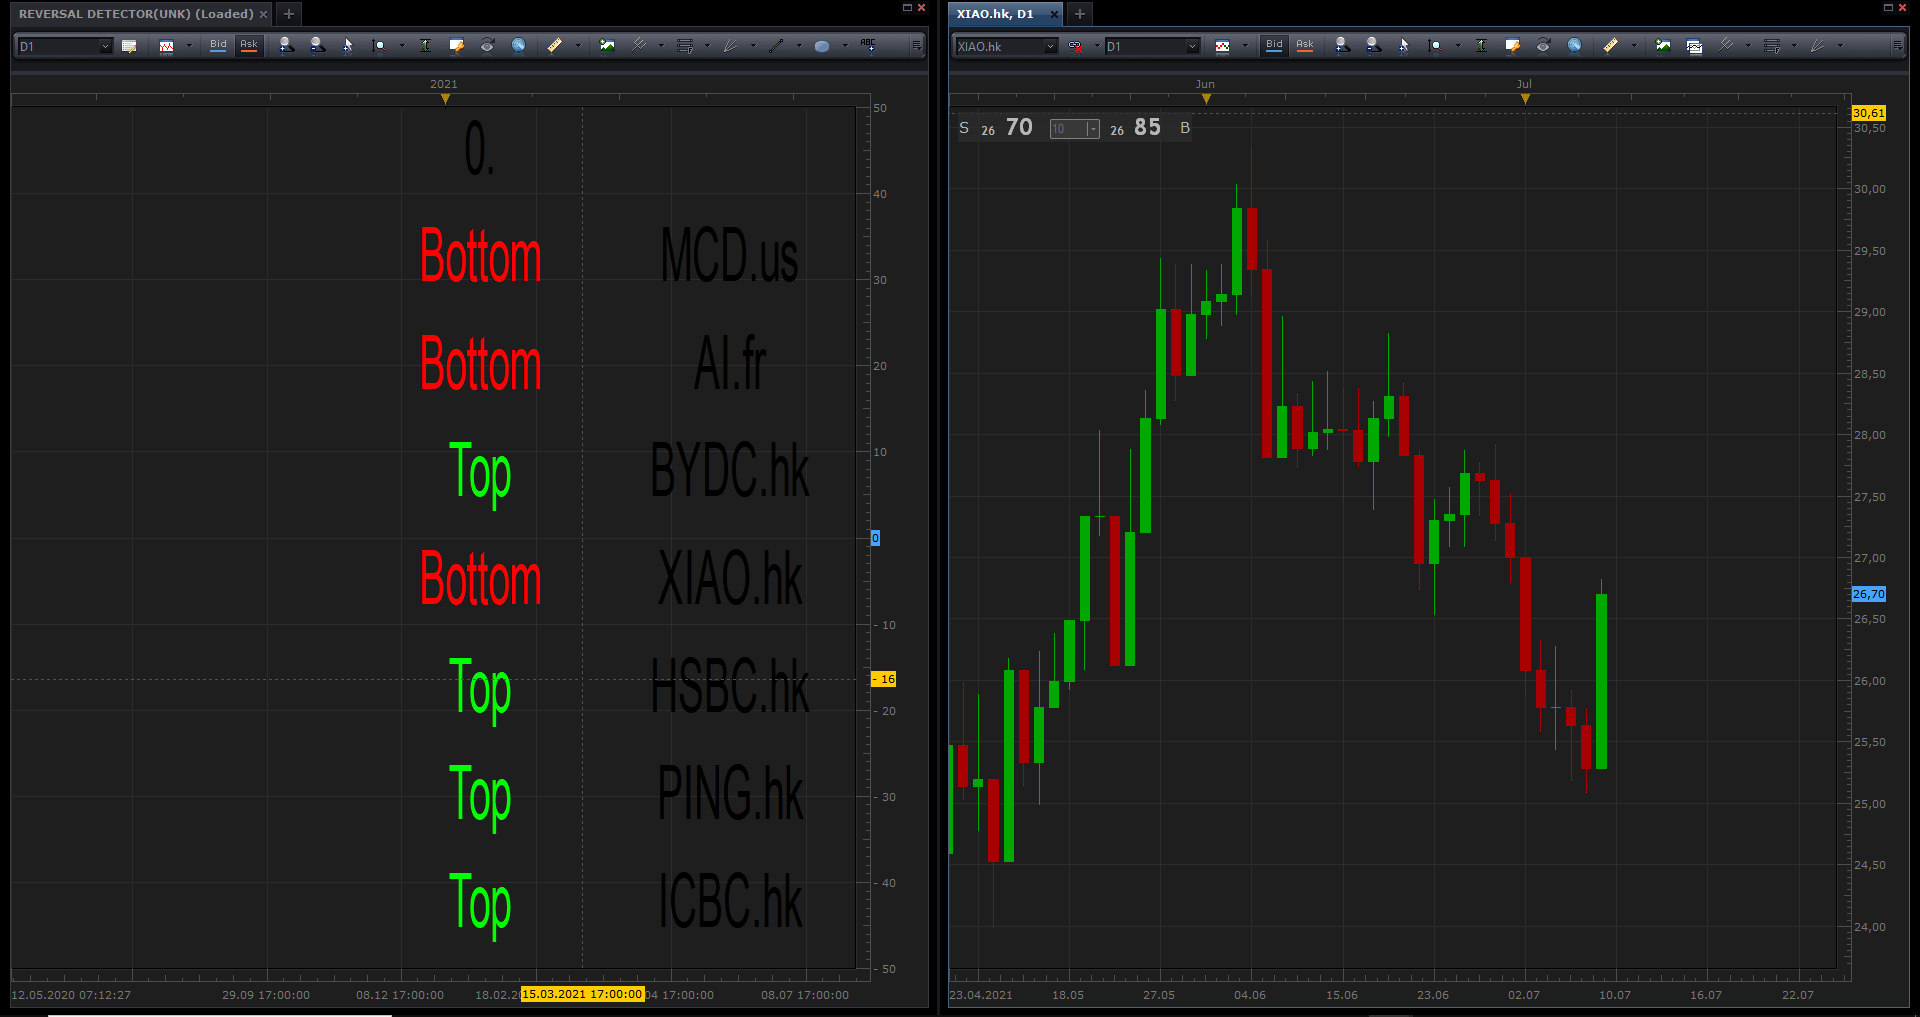Click zoom-to-area tool in left toolbar

[x=379, y=45]
